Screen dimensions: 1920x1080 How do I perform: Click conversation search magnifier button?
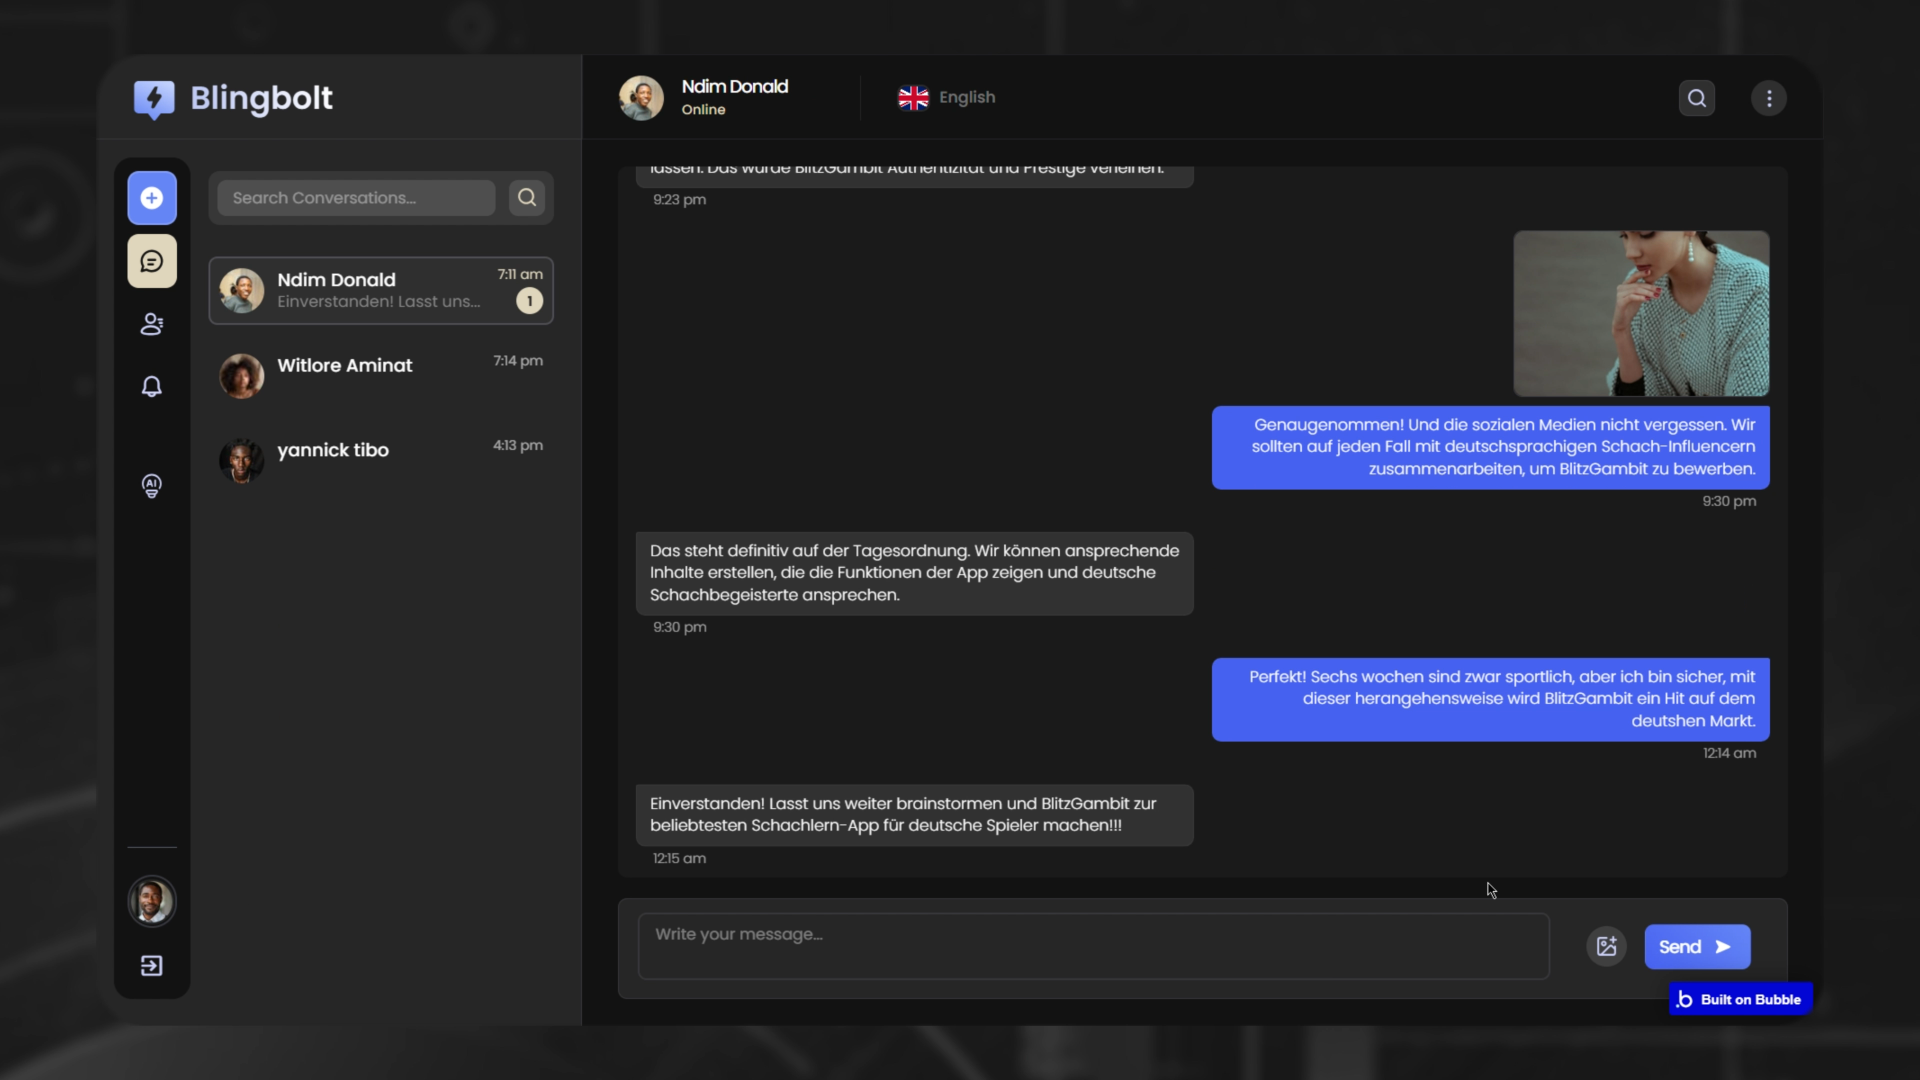point(527,198)
